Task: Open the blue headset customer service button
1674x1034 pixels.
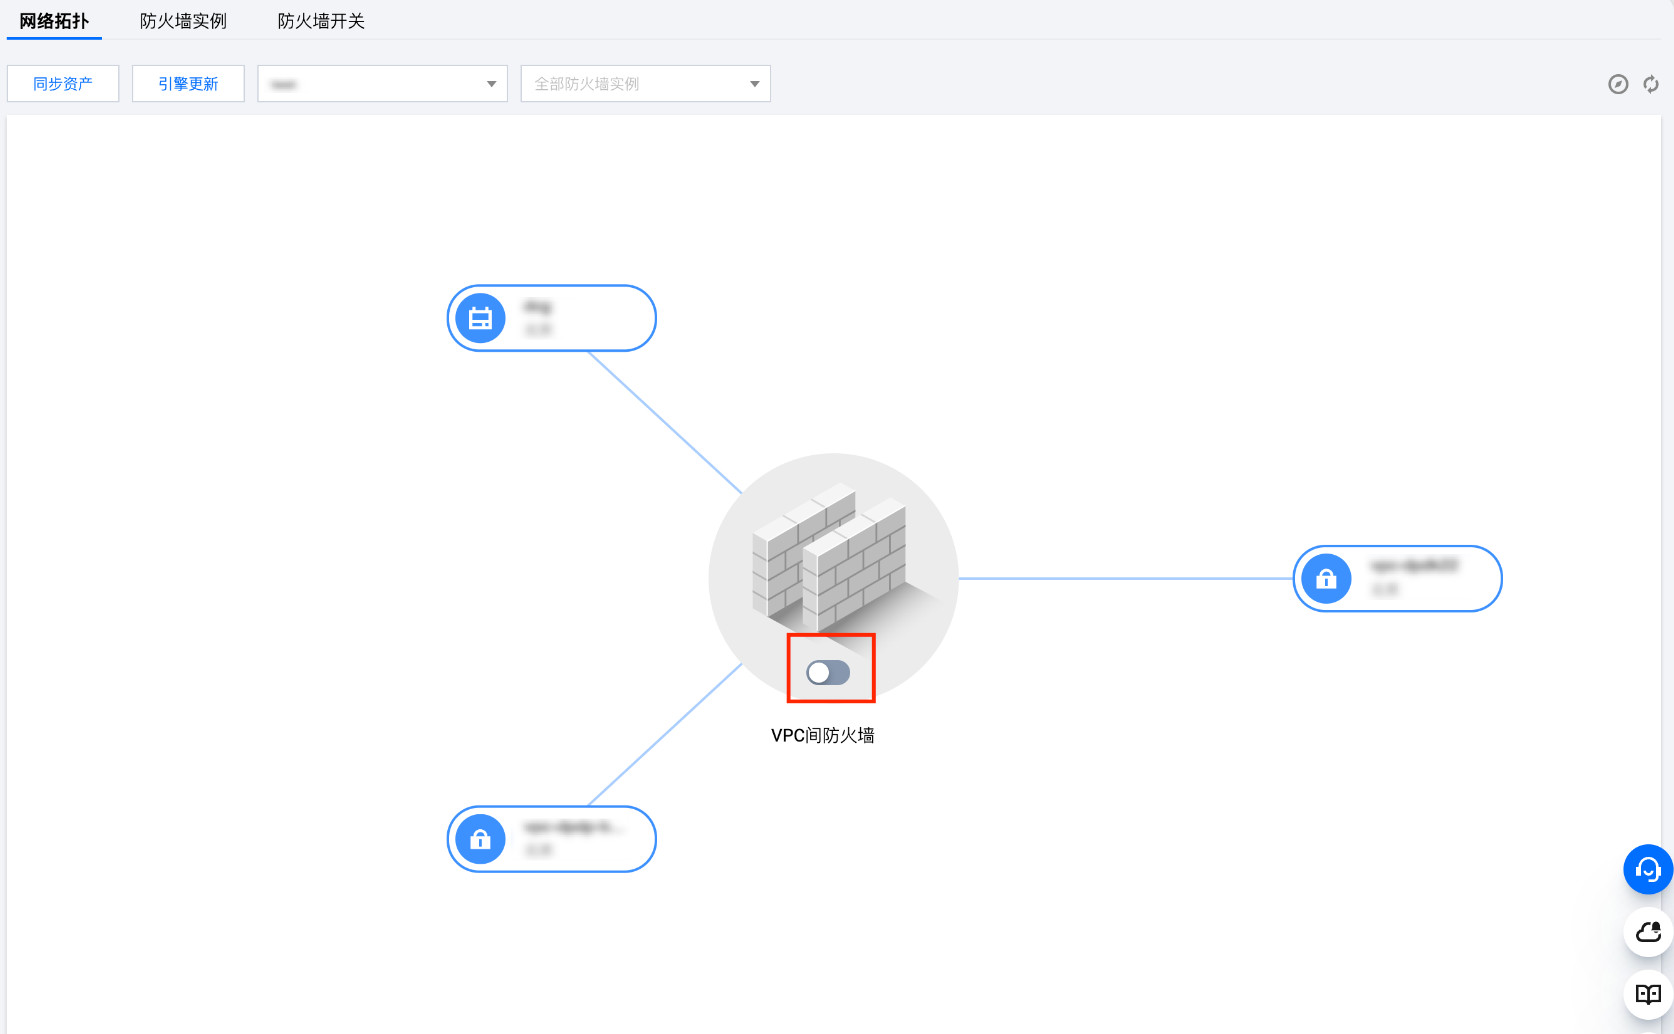Action: coord(1647,870)
